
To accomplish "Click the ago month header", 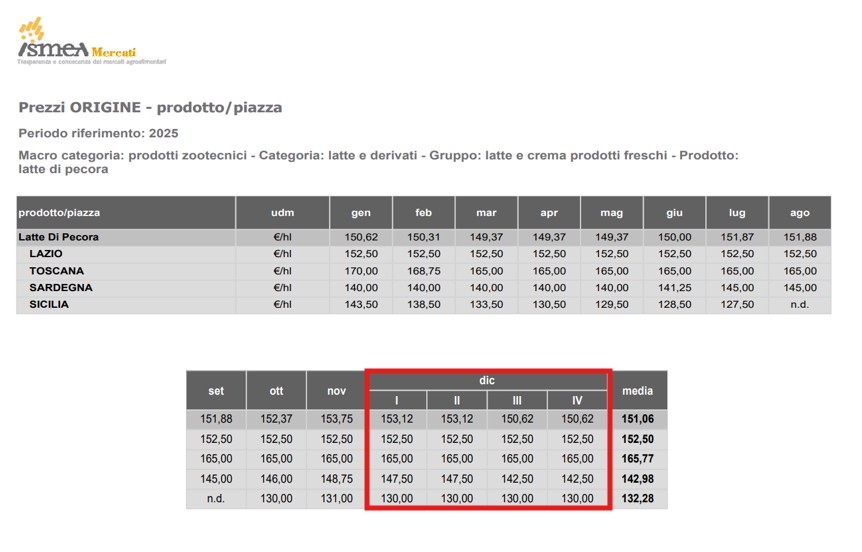I will (800, 213).
